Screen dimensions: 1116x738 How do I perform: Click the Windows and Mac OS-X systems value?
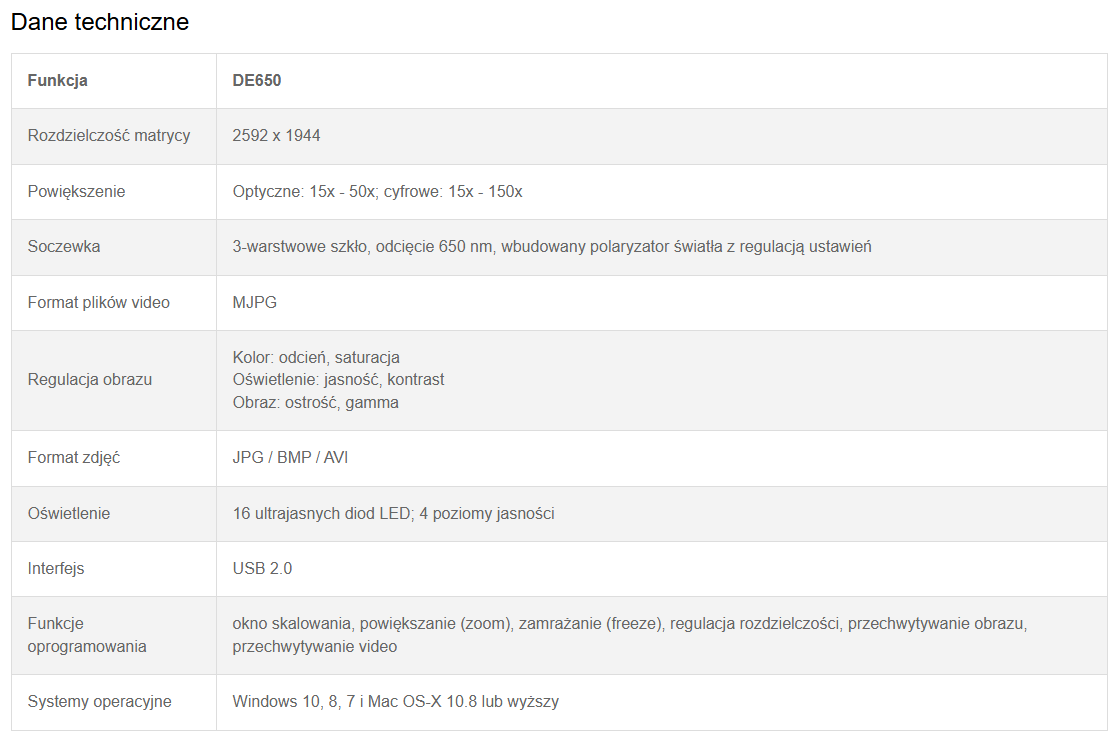tap(395, 702)
